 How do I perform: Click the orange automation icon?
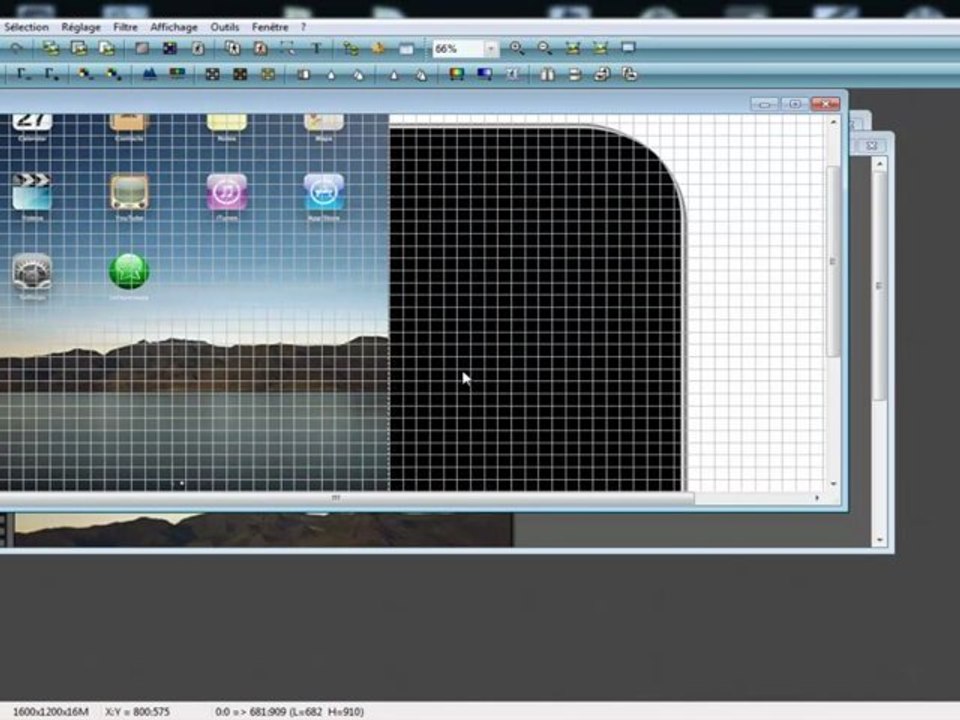(x=378, y=48)
